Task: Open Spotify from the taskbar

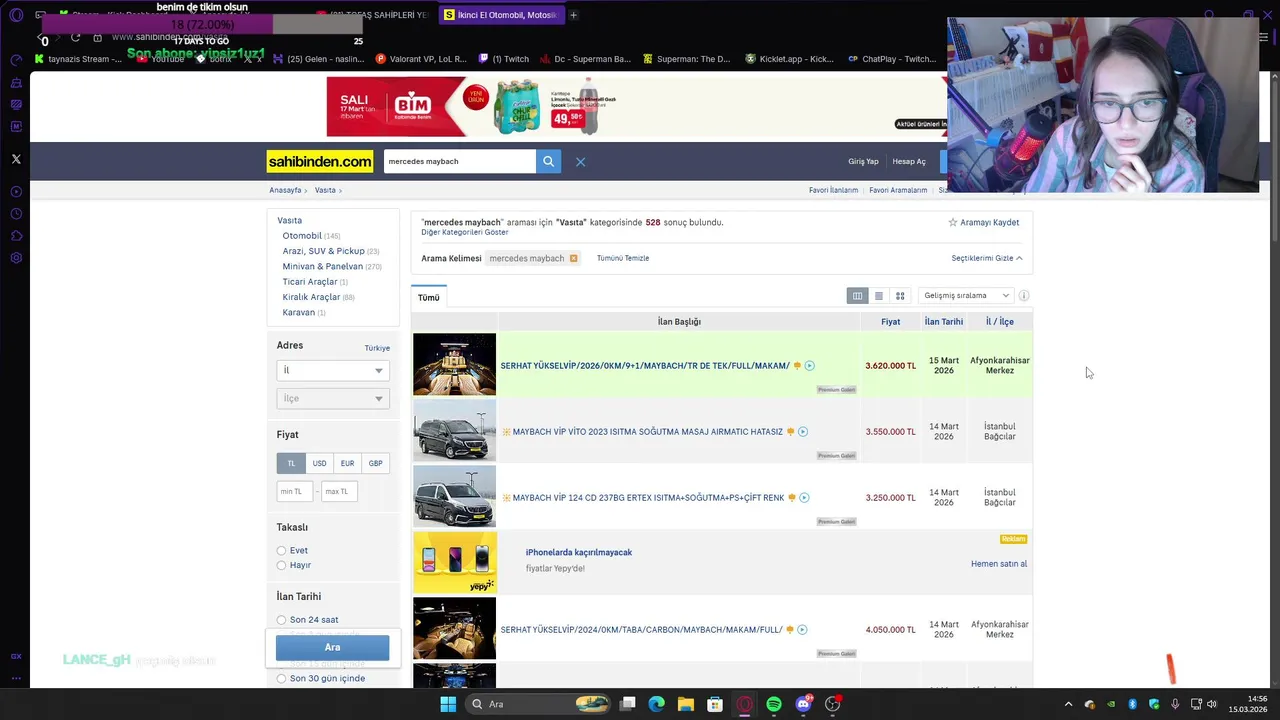Action: pos(774,704)
